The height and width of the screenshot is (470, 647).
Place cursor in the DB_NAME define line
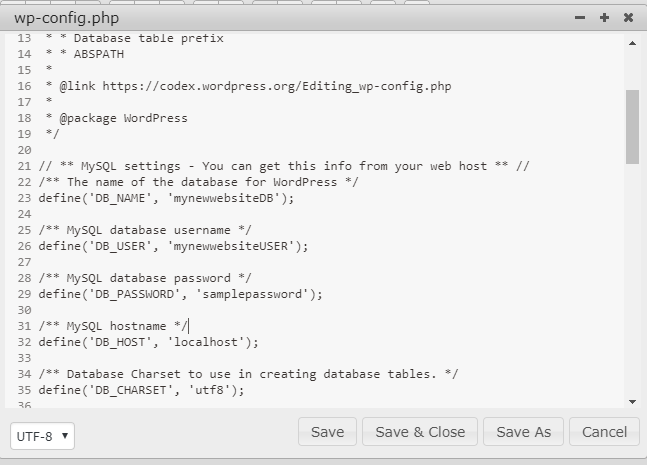click(x=166, y=198)
